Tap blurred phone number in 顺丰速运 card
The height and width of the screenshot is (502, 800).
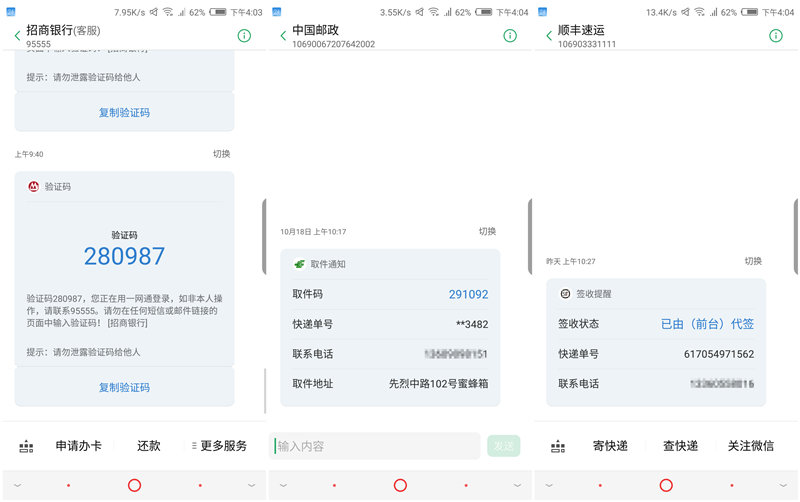pyautogui.click(x=722, y=384)
